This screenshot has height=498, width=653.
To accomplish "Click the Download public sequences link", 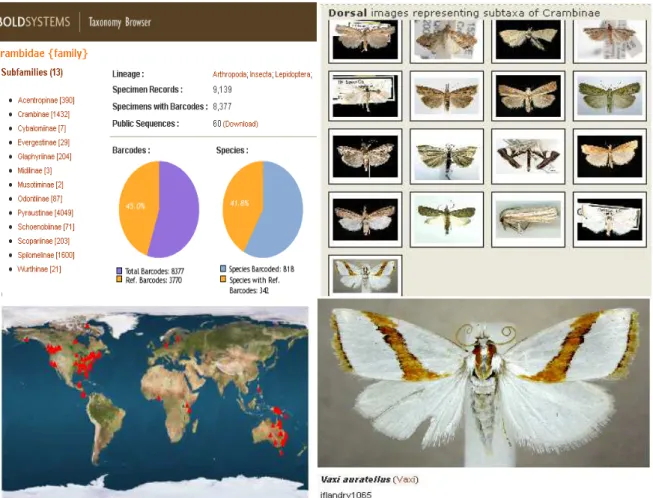I will click(240, 124).
